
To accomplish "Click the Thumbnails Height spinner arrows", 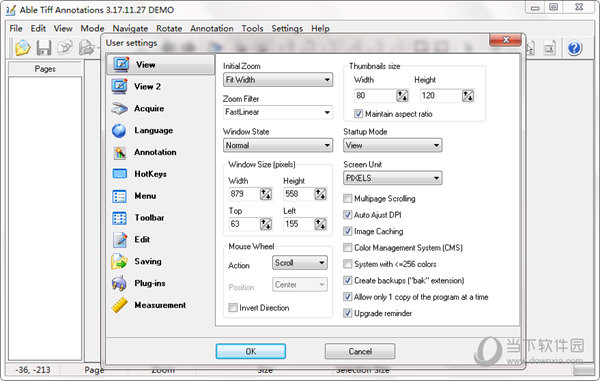I will click(x=468, y=96).
